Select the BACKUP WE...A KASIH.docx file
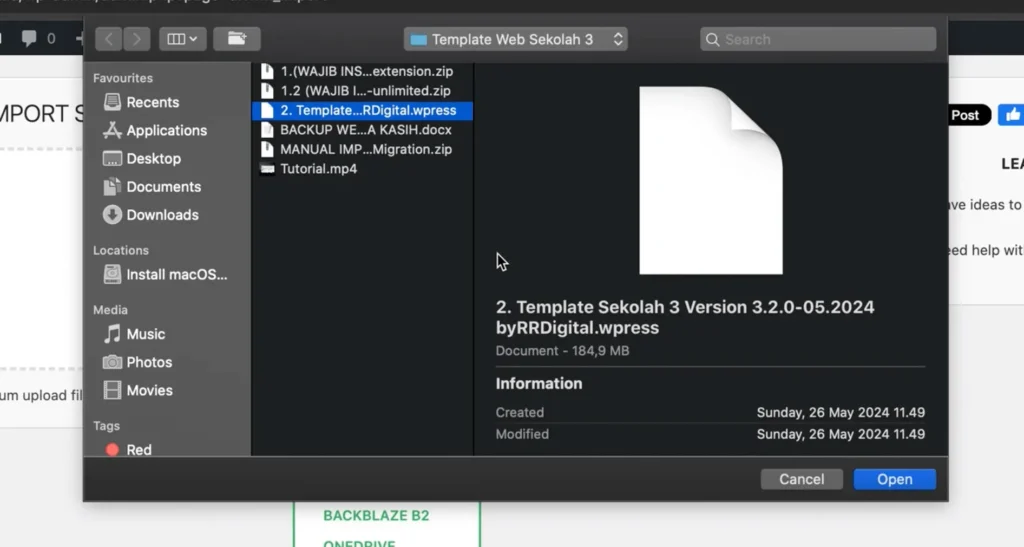This screenshot has height=547, width=1024. [365, 130]
